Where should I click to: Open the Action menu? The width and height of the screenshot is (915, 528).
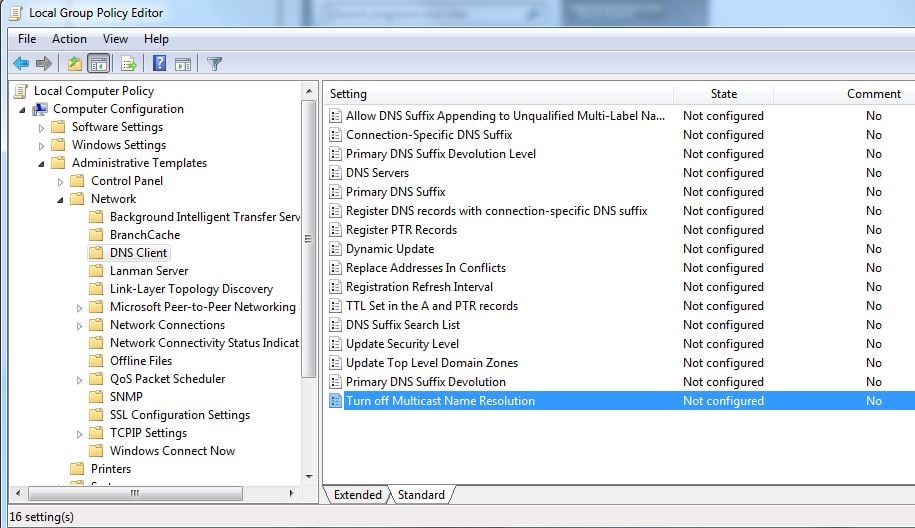click(69, 39)
